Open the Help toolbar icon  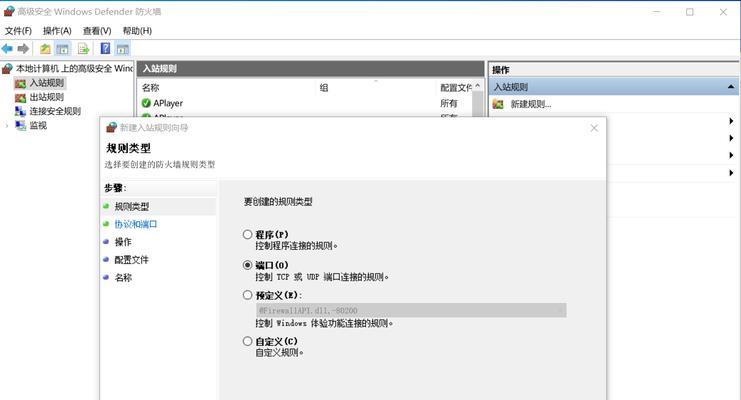click(x=105, y=48)
